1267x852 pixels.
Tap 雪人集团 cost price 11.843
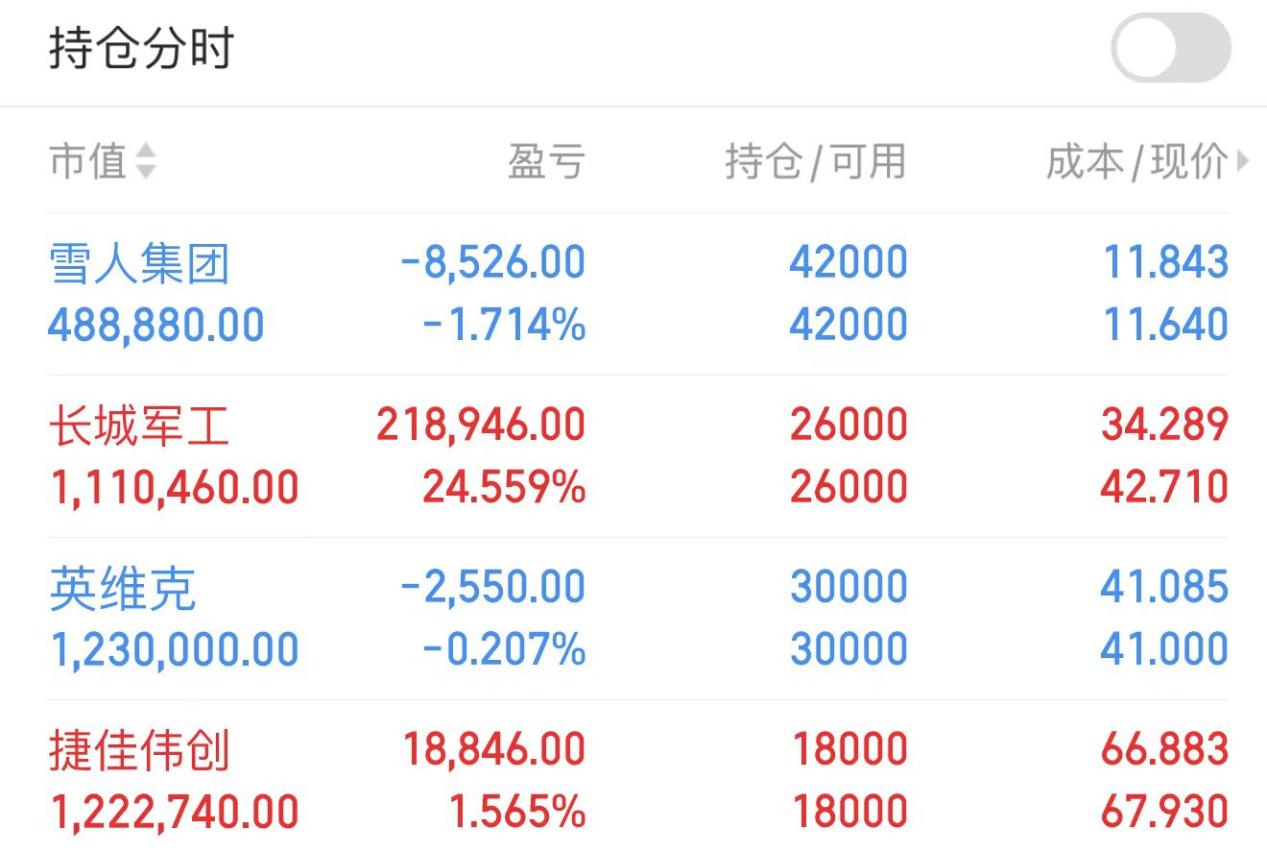tap(1166, 263)
